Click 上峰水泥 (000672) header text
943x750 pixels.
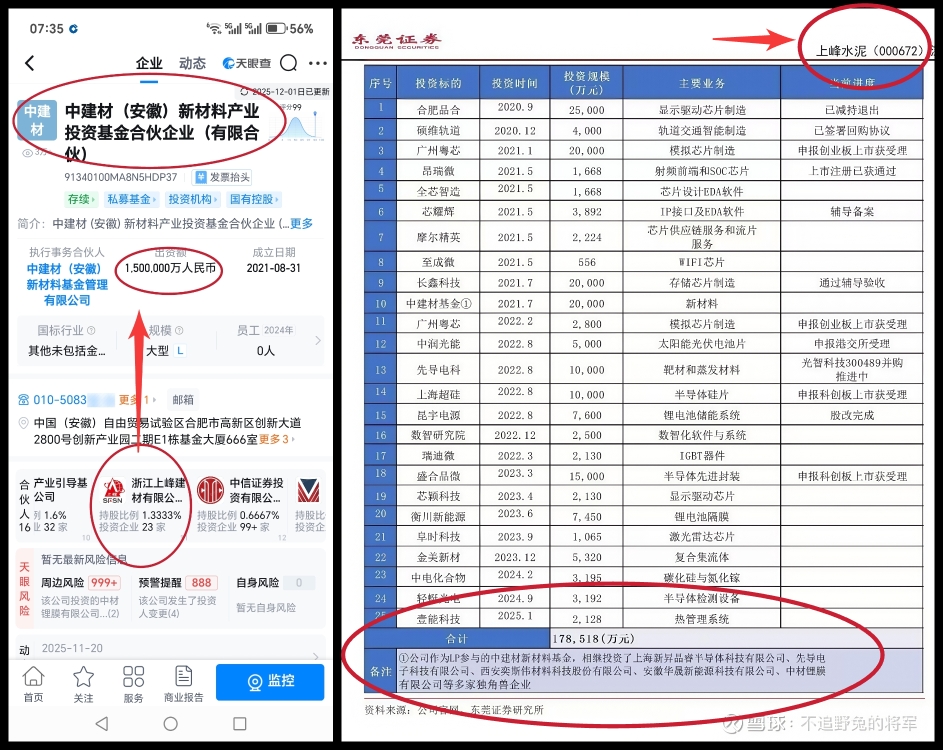click(869, 51)
